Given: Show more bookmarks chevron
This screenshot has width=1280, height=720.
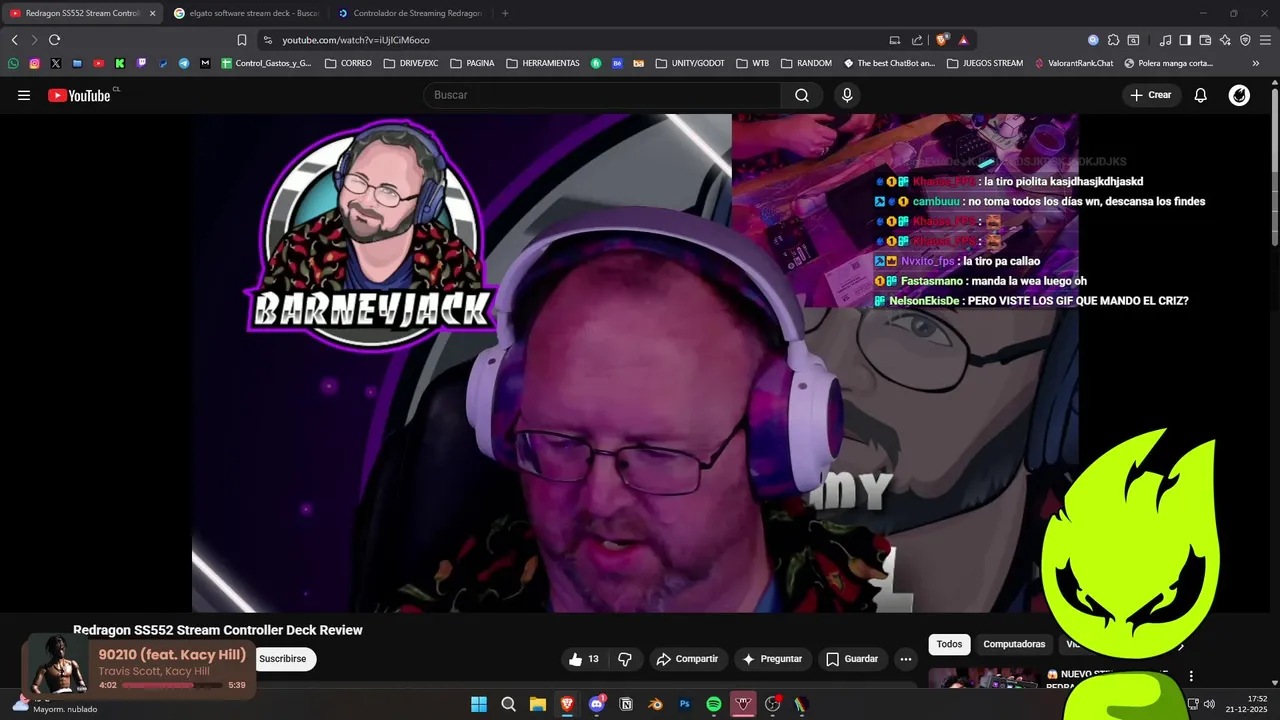Looking at the screenshot, I should click(x=1256, y=63).
